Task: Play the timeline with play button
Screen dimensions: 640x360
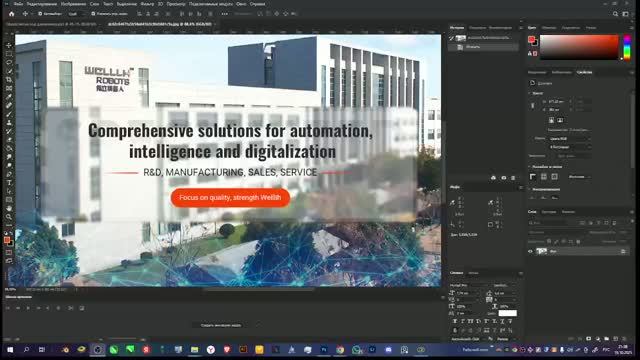Action: [28, 308]
